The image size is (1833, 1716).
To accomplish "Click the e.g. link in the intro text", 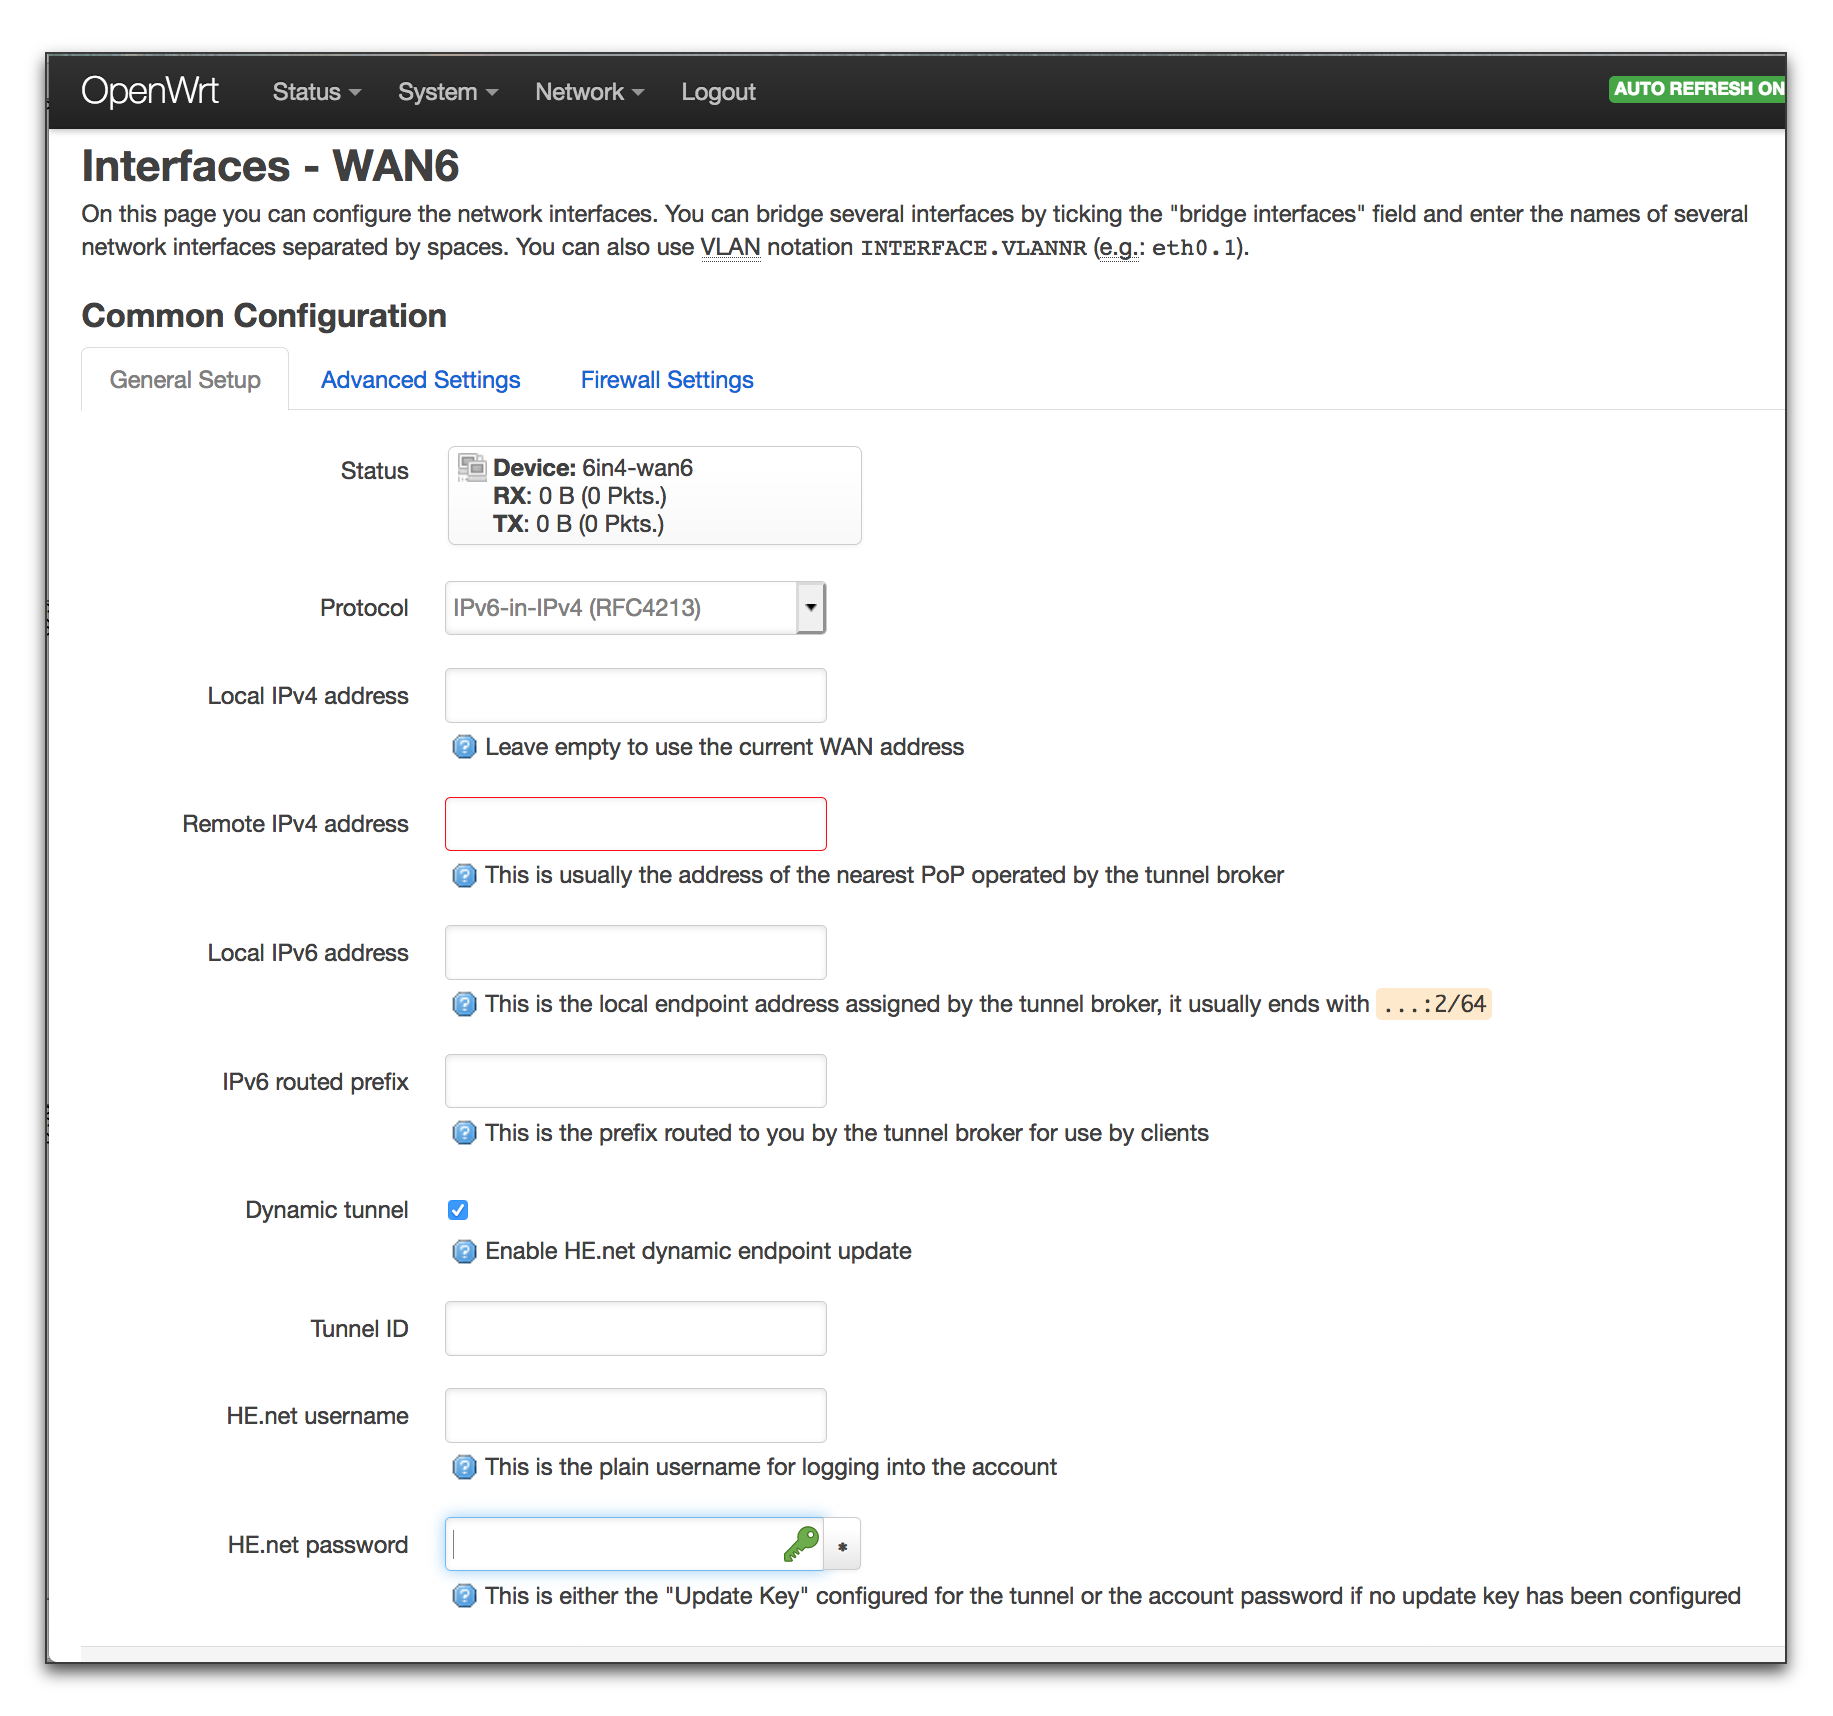I will (1118, 246).
